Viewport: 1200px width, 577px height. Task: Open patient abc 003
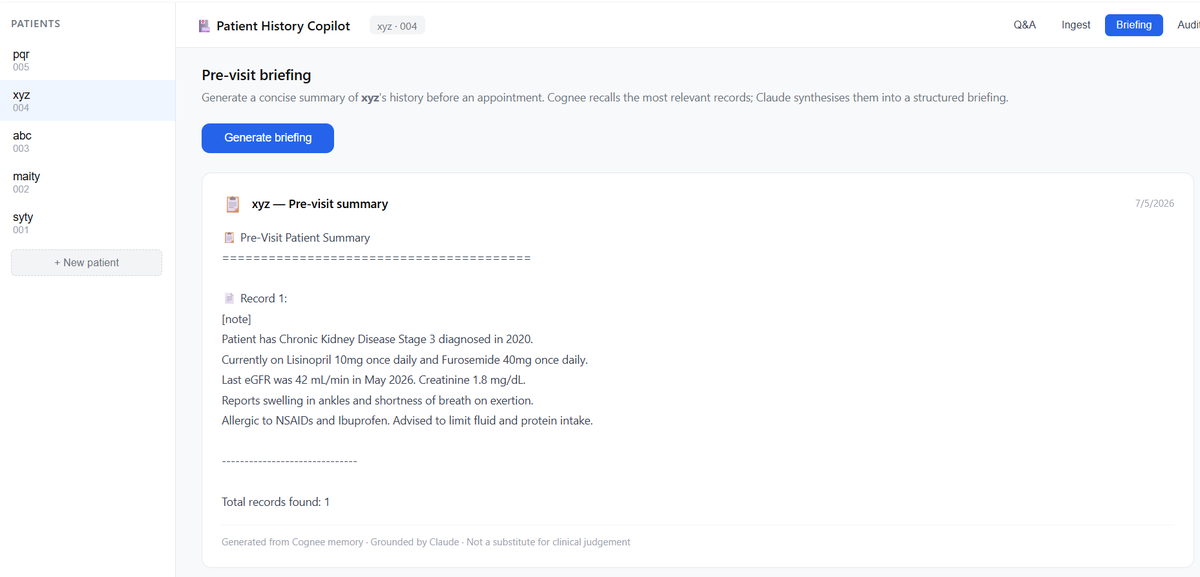pos(88,141)
